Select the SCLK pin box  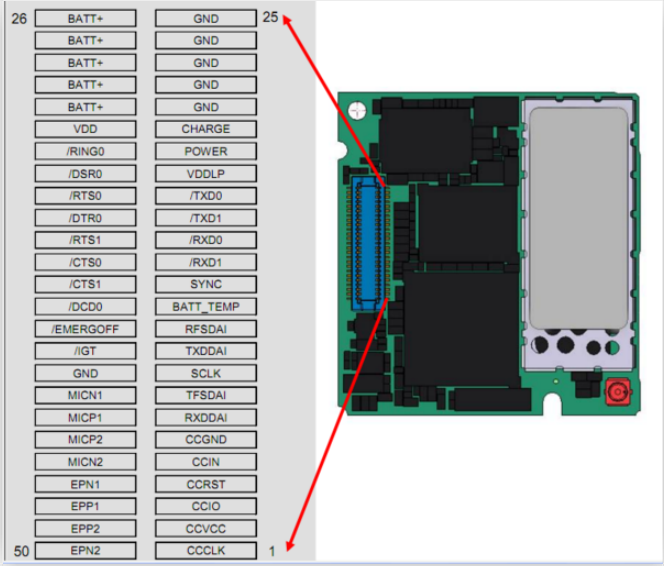click(x=206, y=373)
